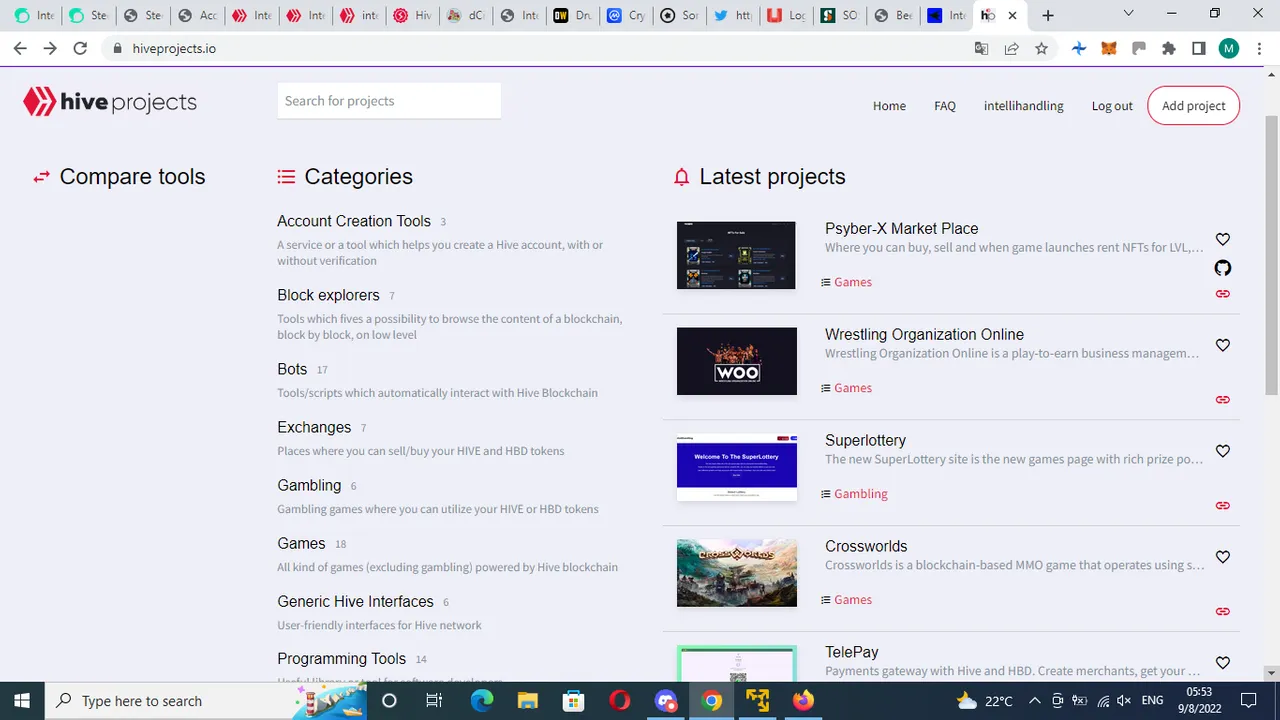The width and height of the screenshot is (1280, 720).
Task: Open the Superlottery project title
Action: point(865,441)
